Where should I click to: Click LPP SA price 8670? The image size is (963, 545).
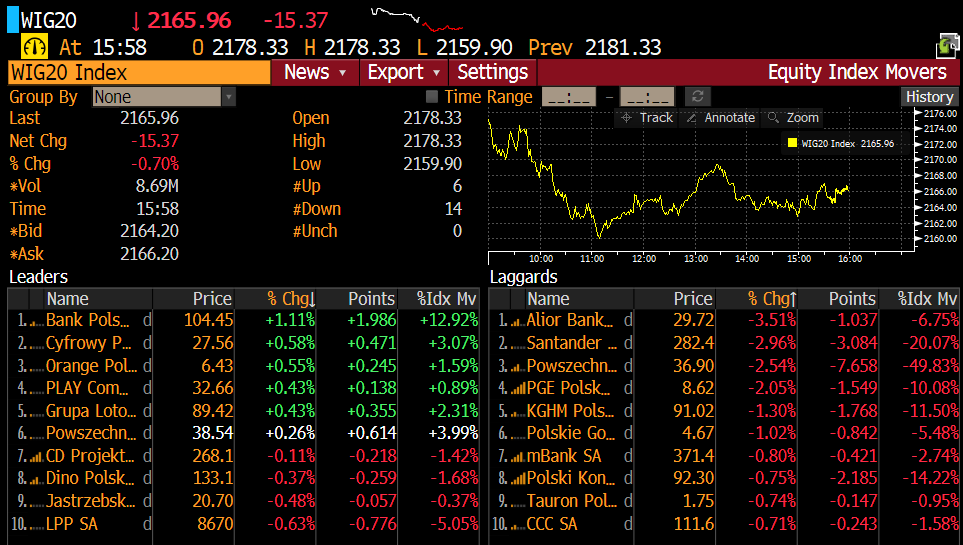(x=215, y=525)
